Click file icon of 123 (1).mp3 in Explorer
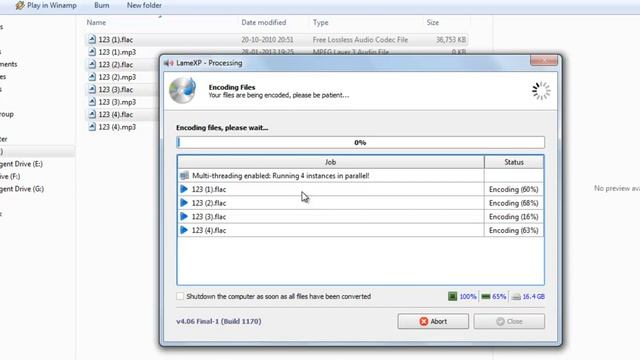The image size is (640, 360). click(92, 52)
